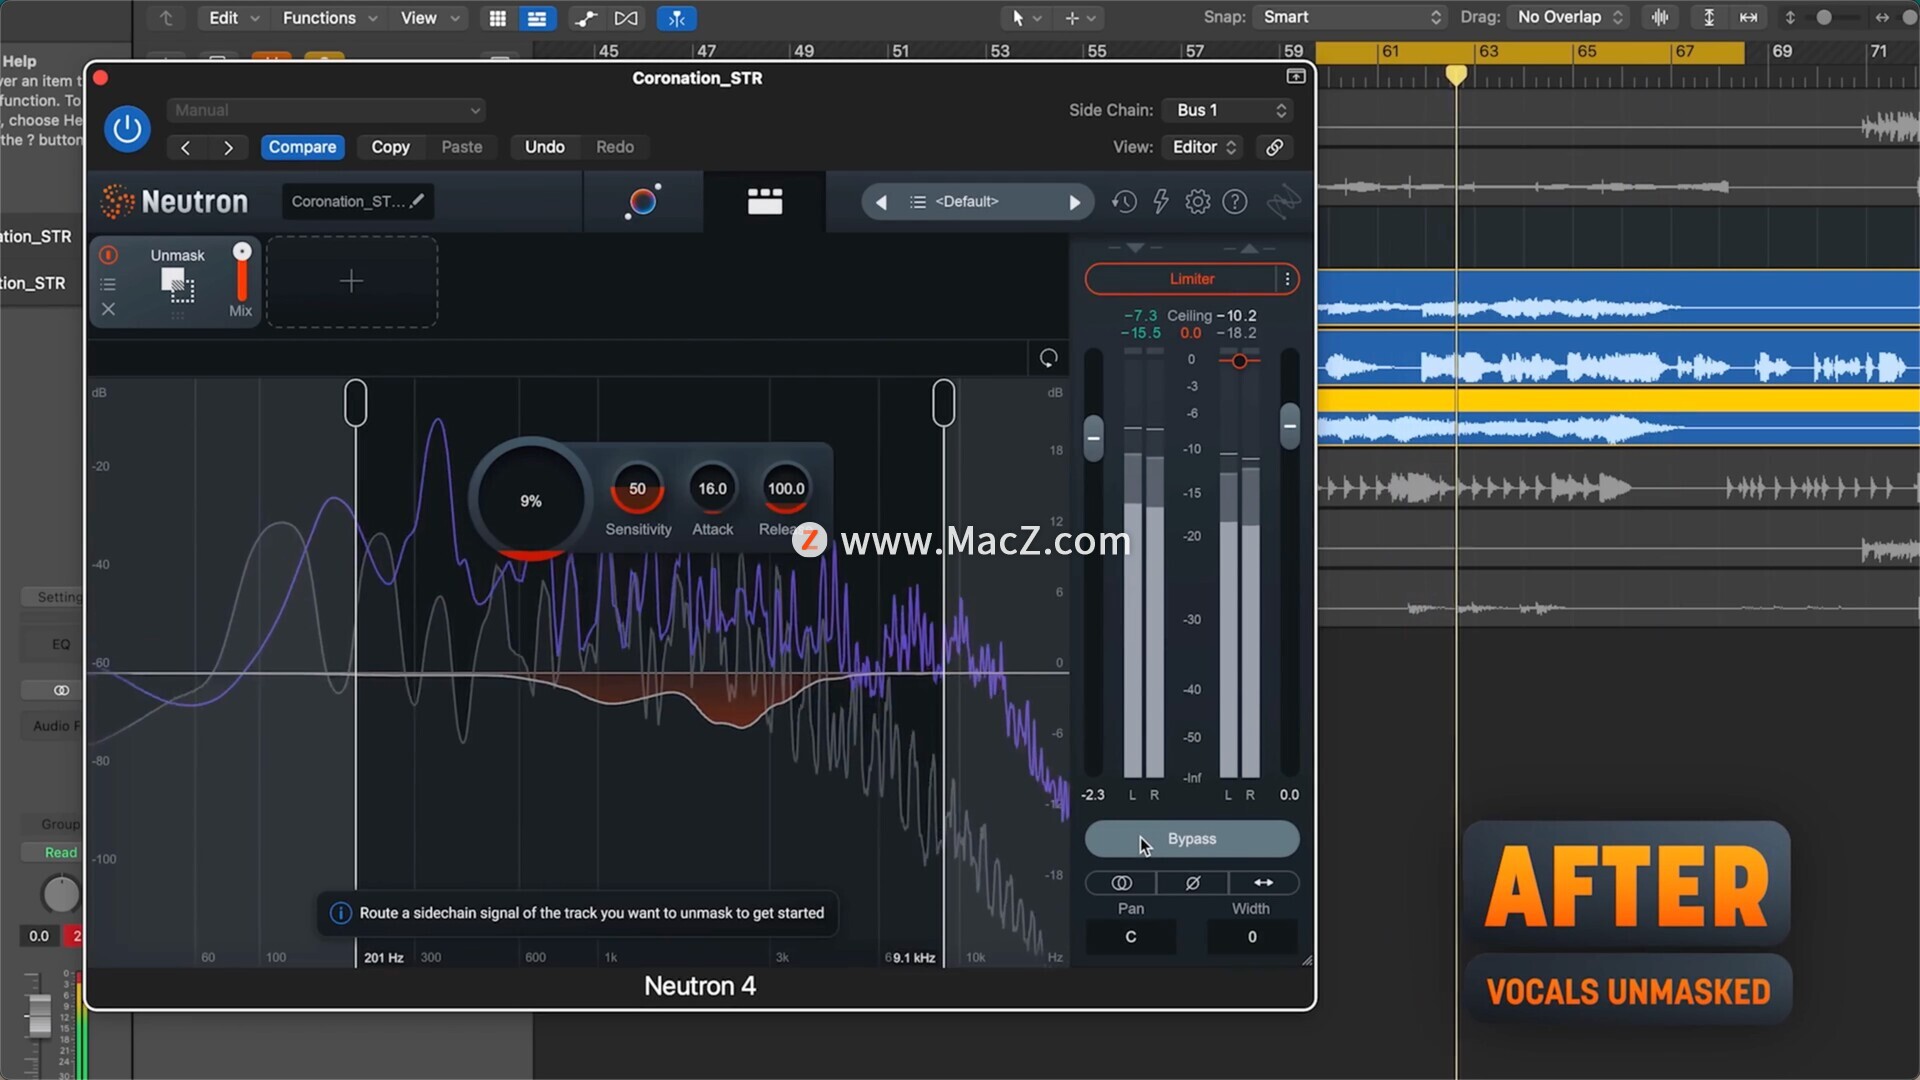The height and width of the screenshot is (1080, 1920).
Task: Go to next Neutron preset arrow
Action: (1074, 202)
